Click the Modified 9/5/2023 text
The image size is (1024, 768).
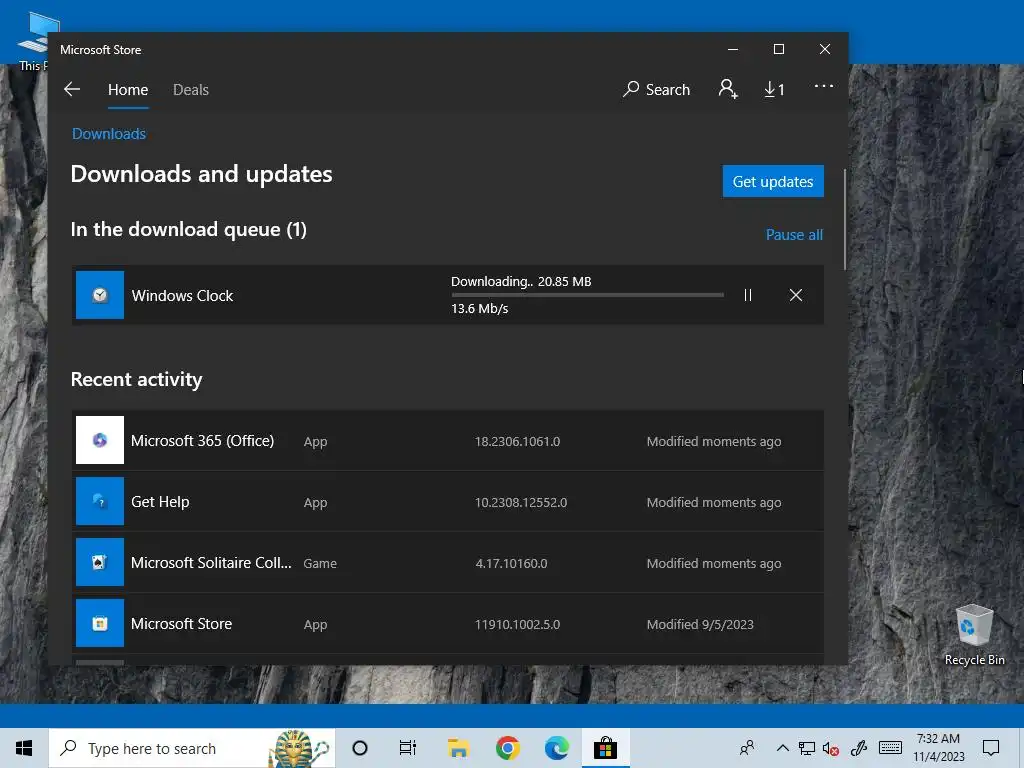click(x=700, y=624)
